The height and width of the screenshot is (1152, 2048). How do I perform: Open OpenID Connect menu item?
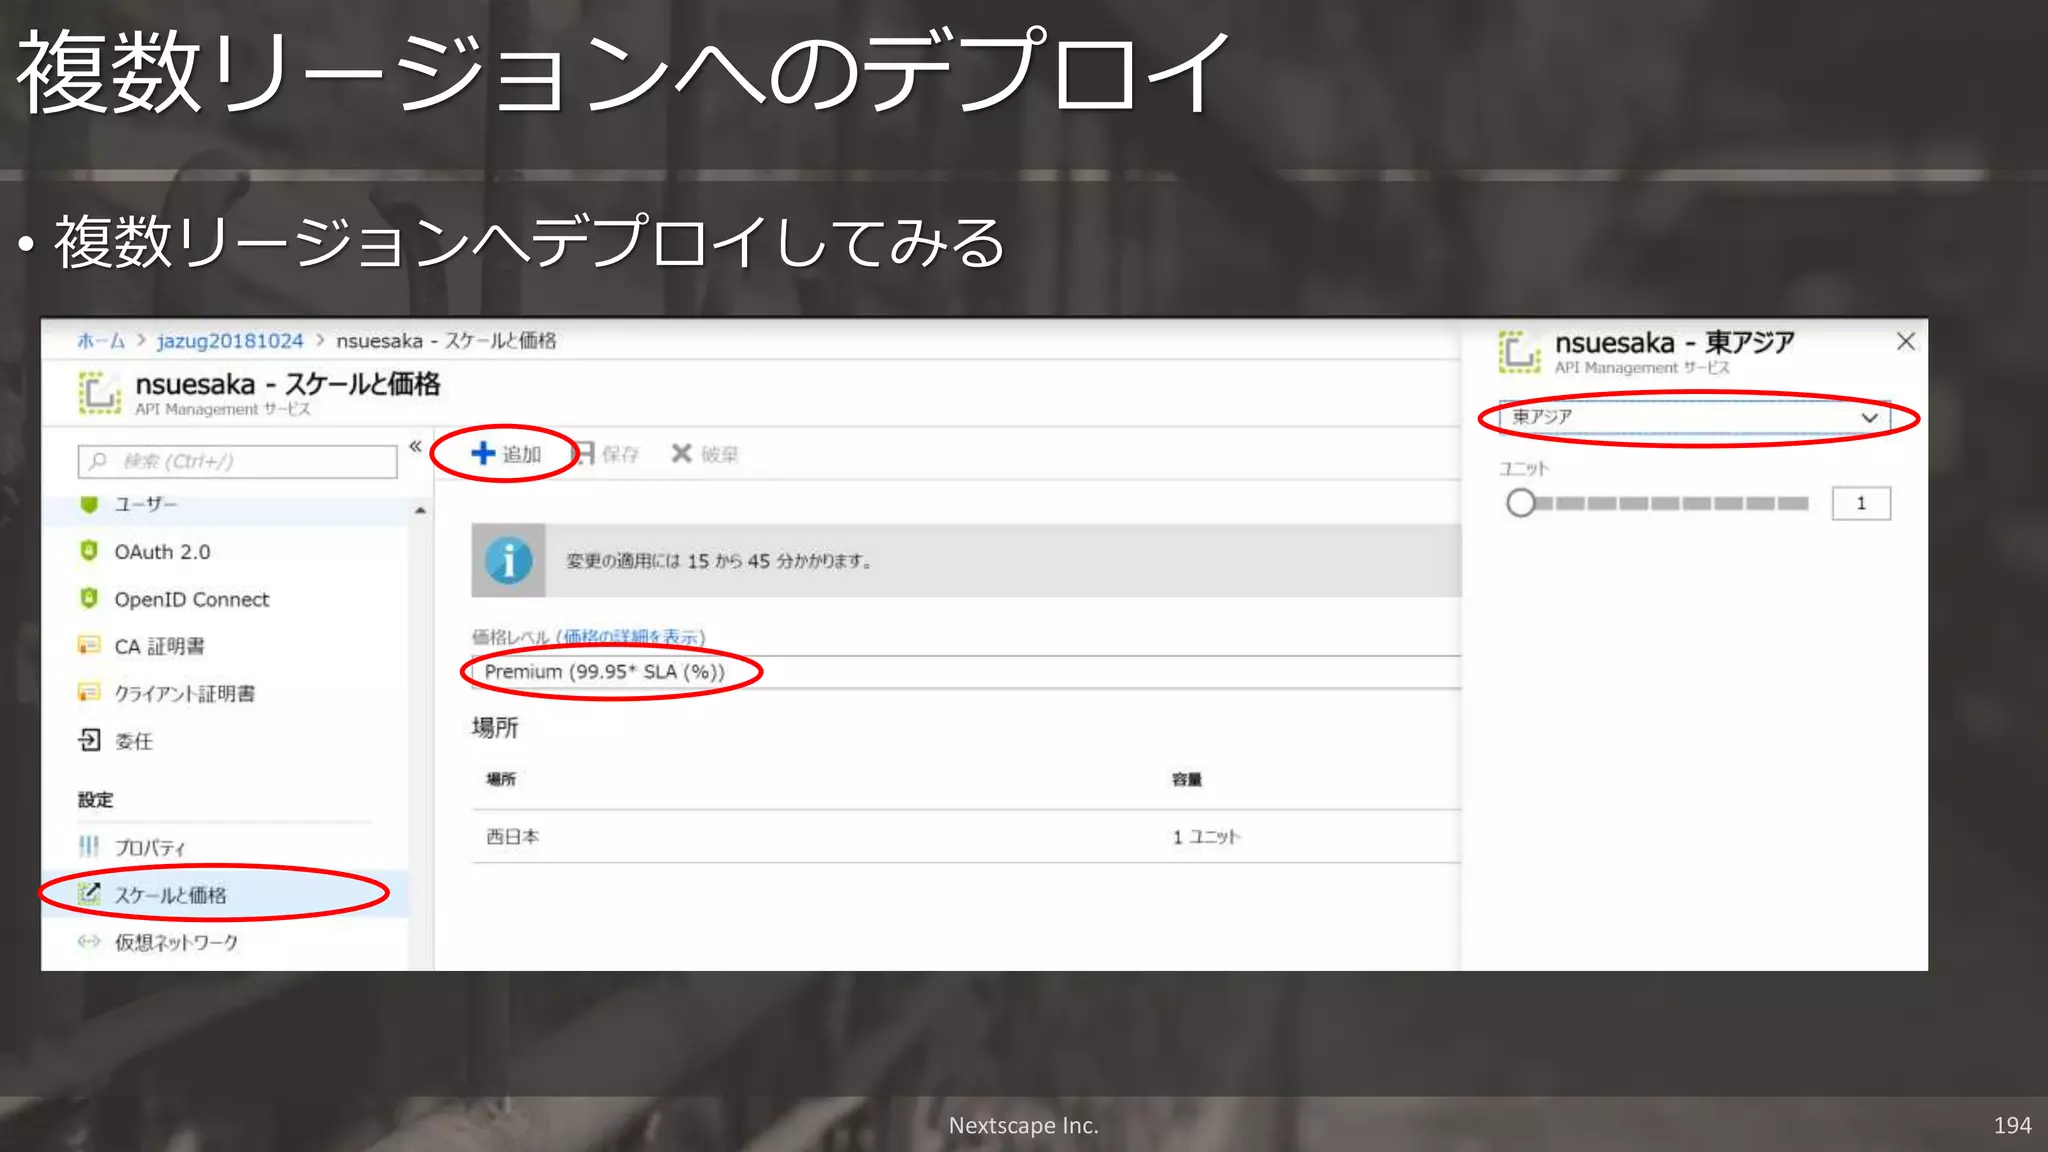tap(191, 599)
